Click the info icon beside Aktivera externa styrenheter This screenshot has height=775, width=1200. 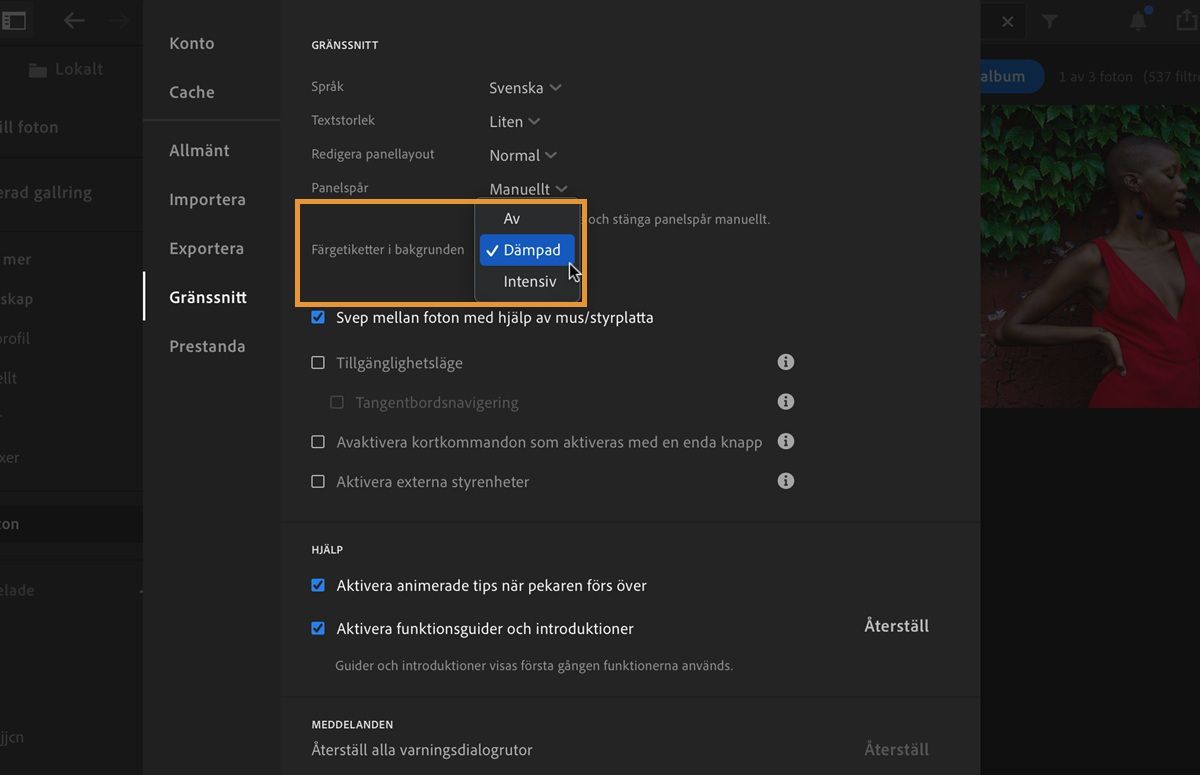pyautogui.click(x=786, y=481)
